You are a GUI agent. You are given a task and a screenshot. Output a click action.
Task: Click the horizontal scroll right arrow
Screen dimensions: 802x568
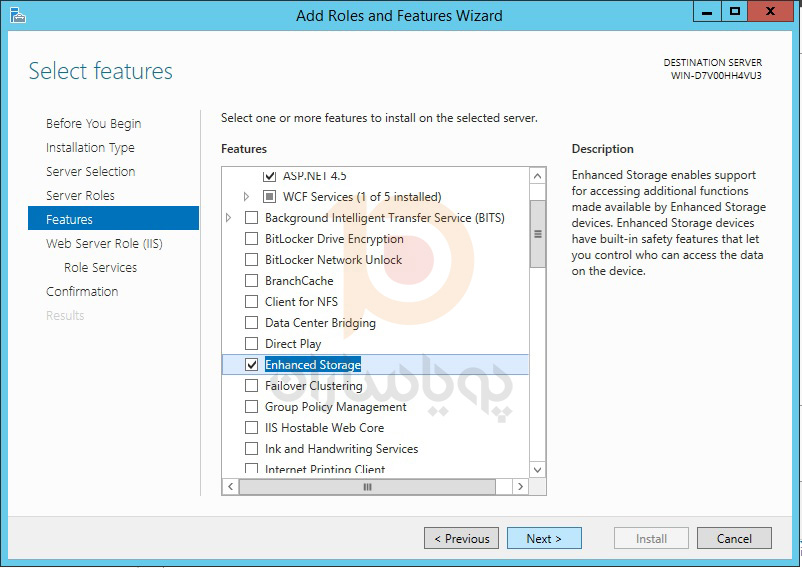[521, 487]
